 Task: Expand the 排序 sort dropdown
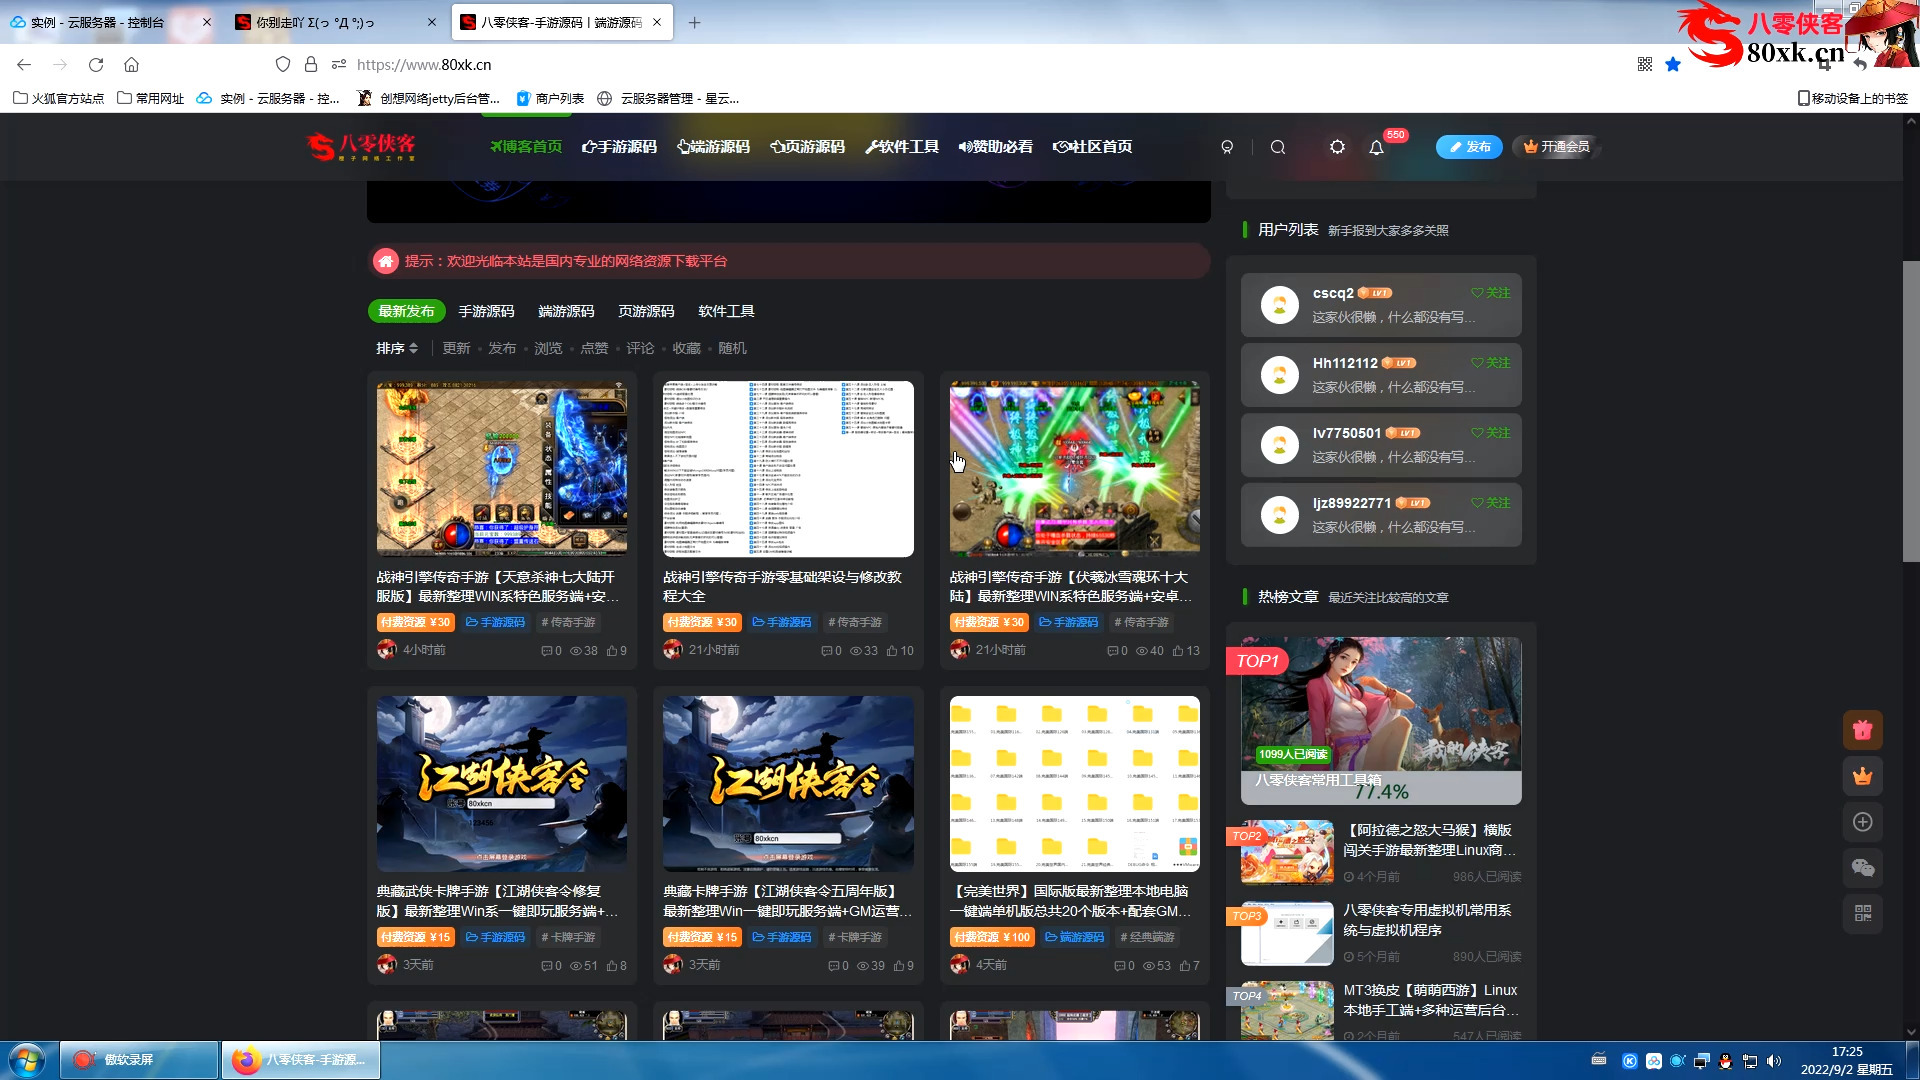pyautogui.click(x=397, y=348)
